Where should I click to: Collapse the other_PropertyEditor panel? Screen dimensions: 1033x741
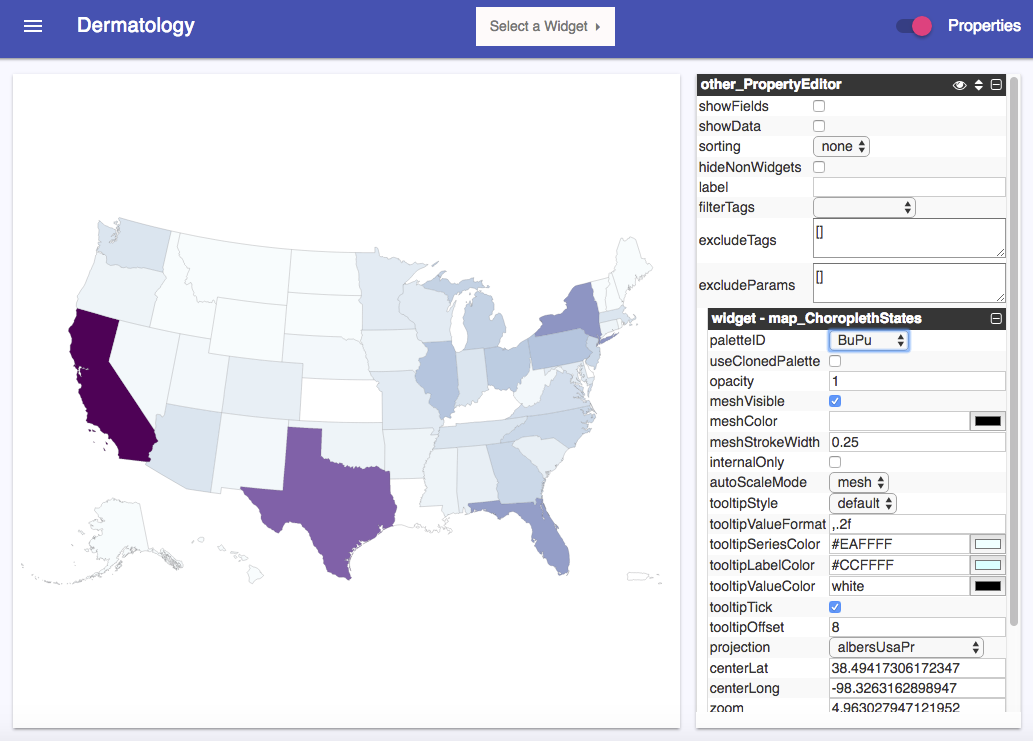[x=996, y=84]
